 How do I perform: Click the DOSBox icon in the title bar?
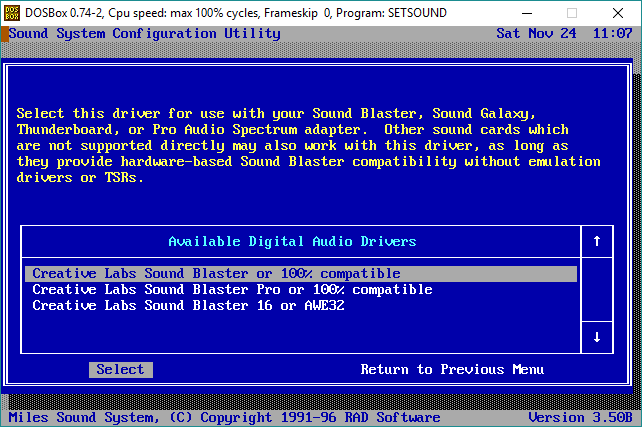click(11, 13)
